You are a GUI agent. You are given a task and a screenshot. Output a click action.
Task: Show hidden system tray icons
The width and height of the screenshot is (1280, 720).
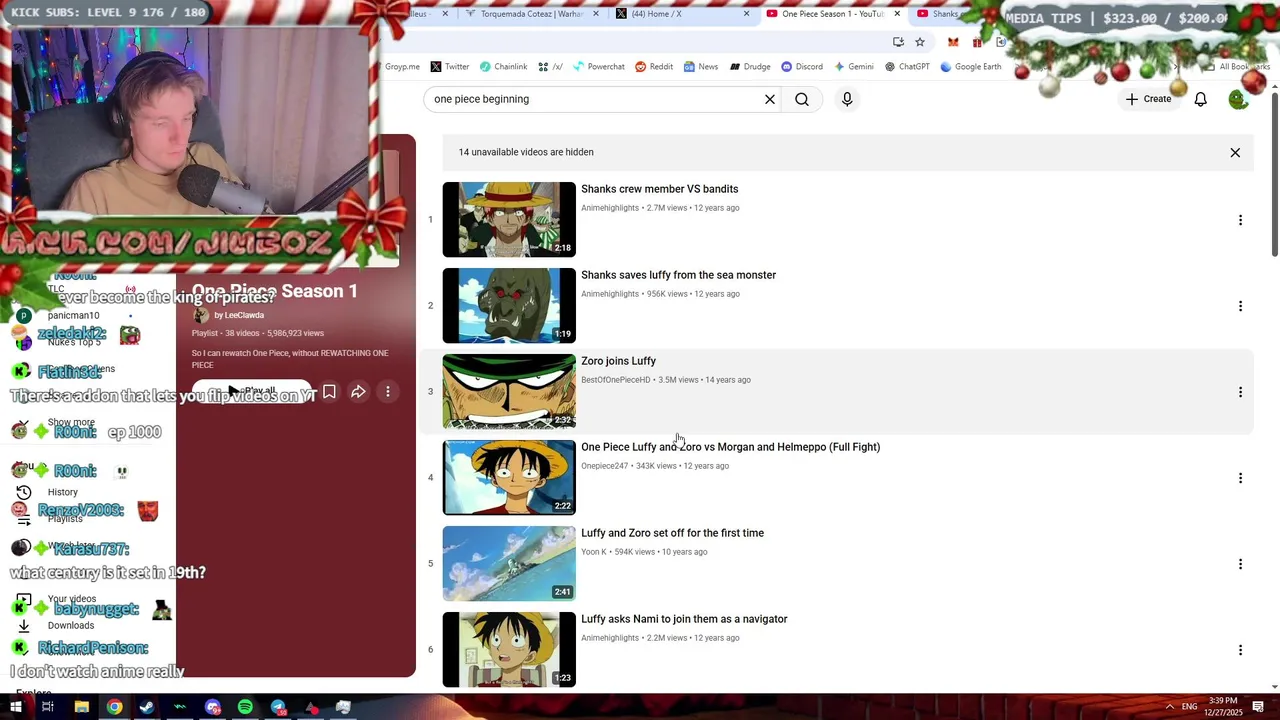click(1169, 707)
